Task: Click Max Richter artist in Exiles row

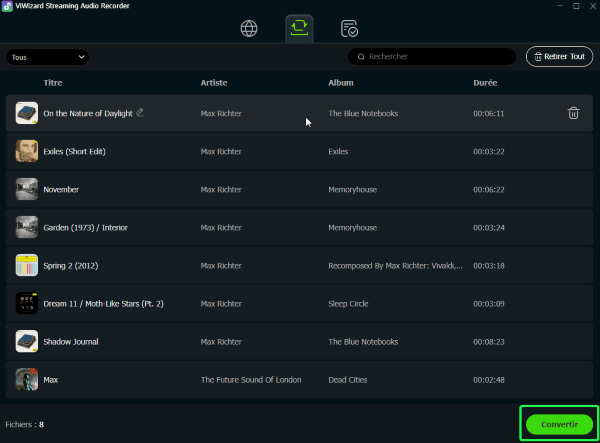Action: tap(221, 151)
